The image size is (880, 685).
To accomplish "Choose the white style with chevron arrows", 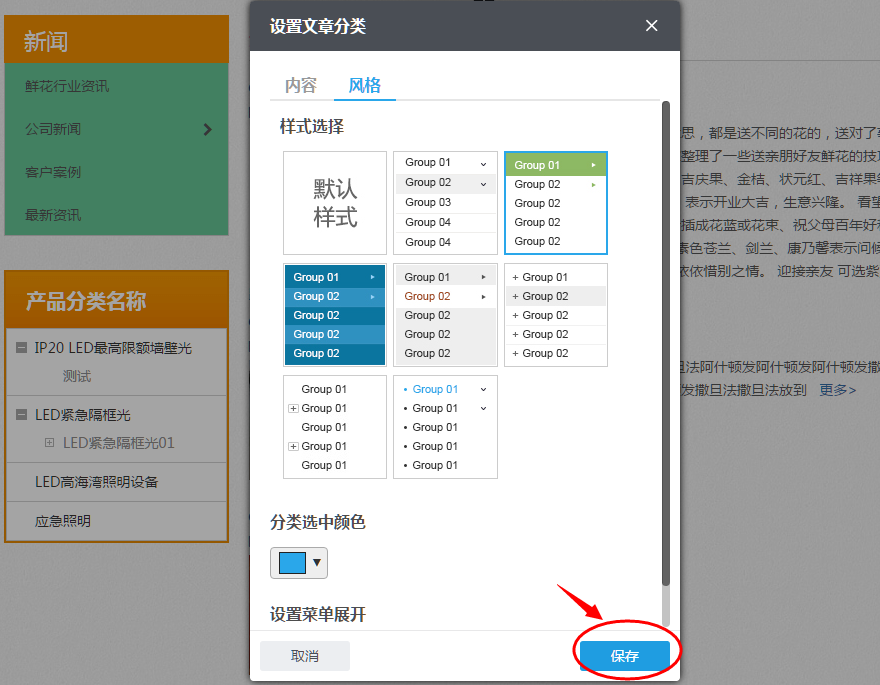I will (x=445, y=203).
